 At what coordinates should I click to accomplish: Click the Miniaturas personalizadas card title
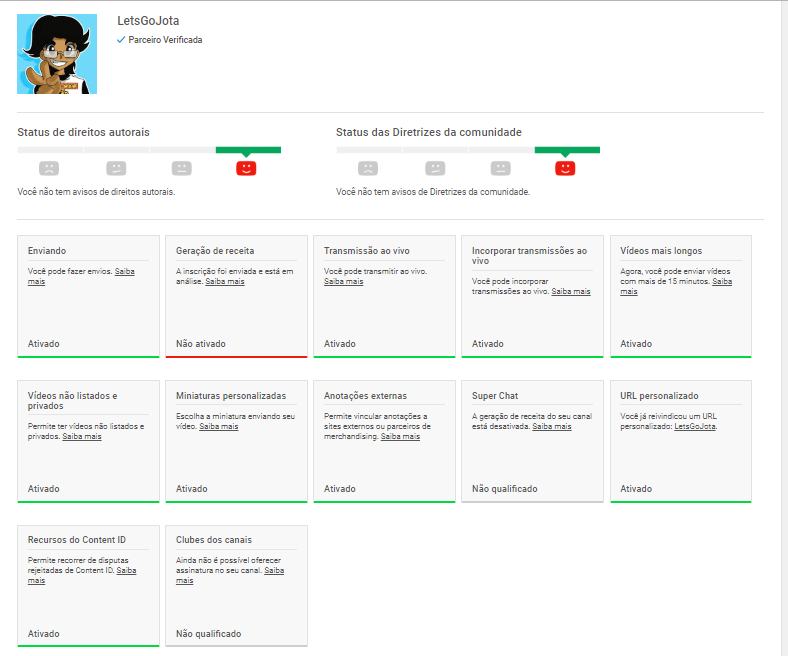point(231,396)
